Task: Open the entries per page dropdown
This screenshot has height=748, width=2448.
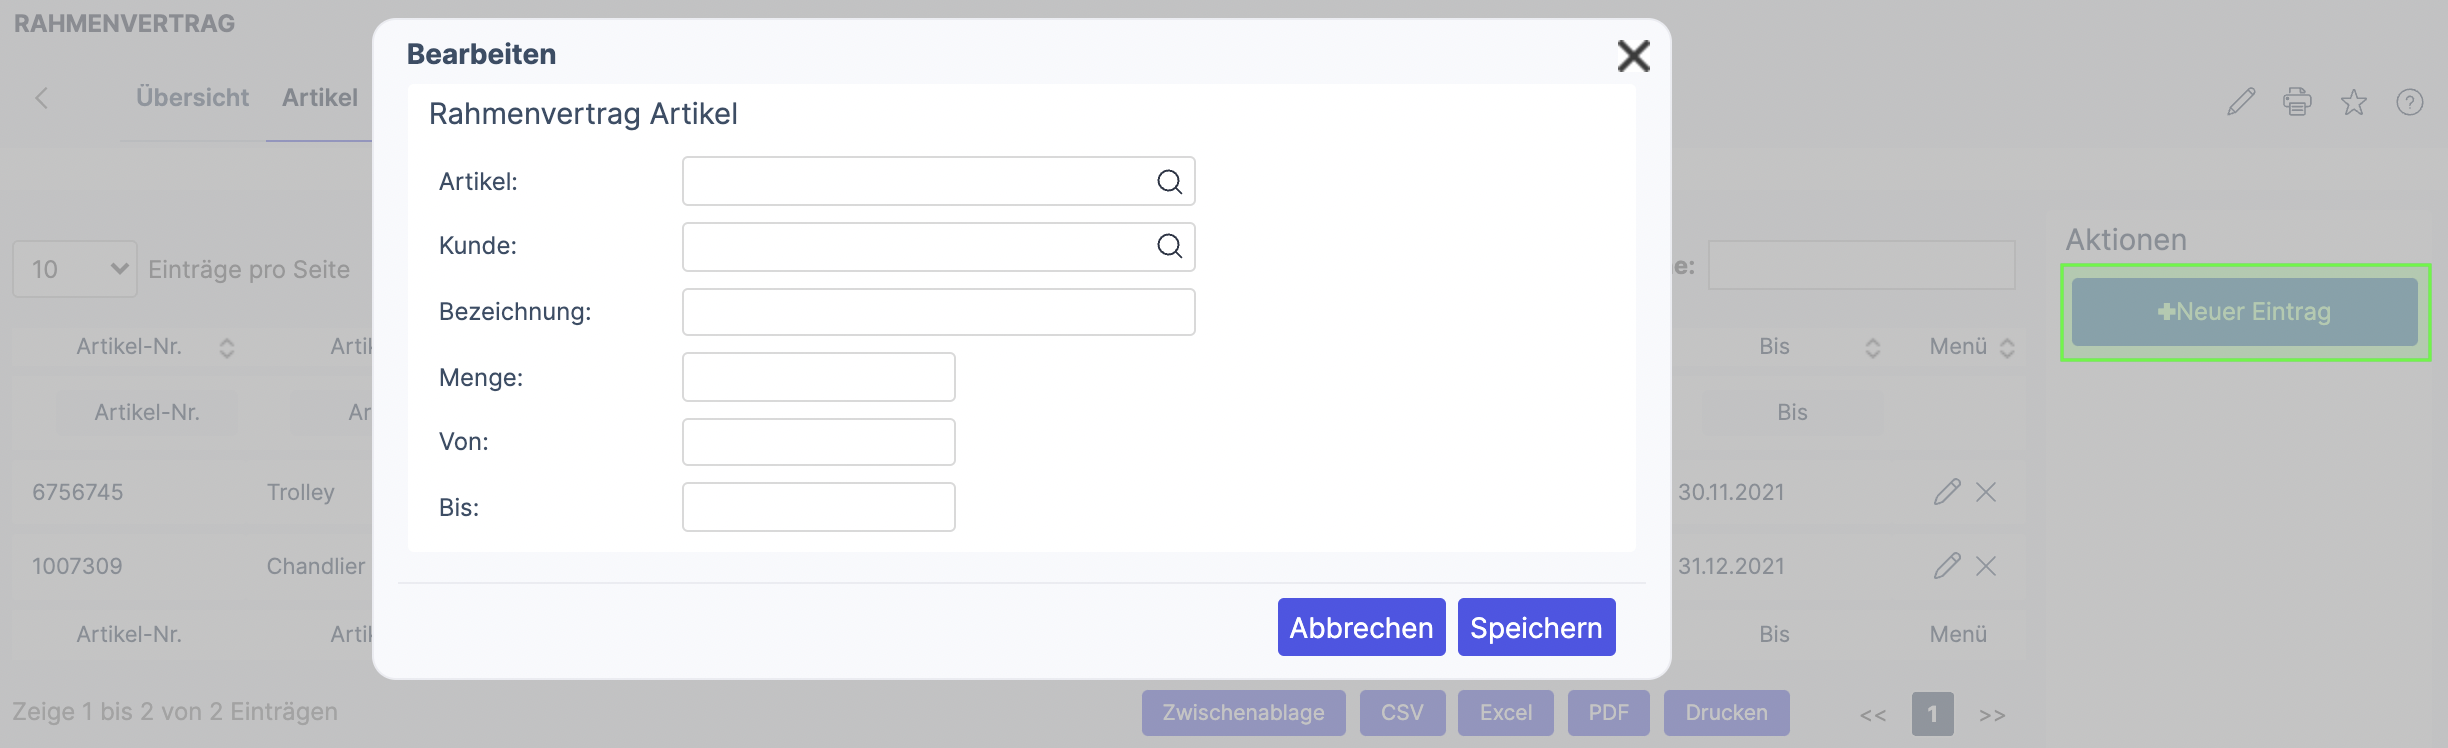Action: coord(75,269)
